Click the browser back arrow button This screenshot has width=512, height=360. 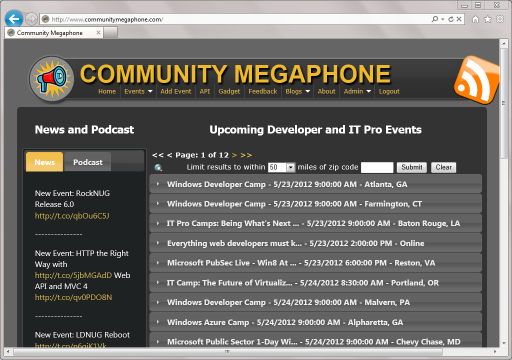pos(14,19)
